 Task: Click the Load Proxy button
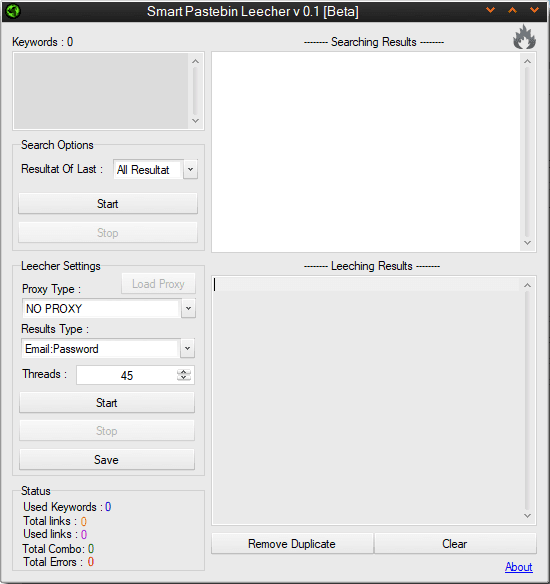click(x=158, y=284)
